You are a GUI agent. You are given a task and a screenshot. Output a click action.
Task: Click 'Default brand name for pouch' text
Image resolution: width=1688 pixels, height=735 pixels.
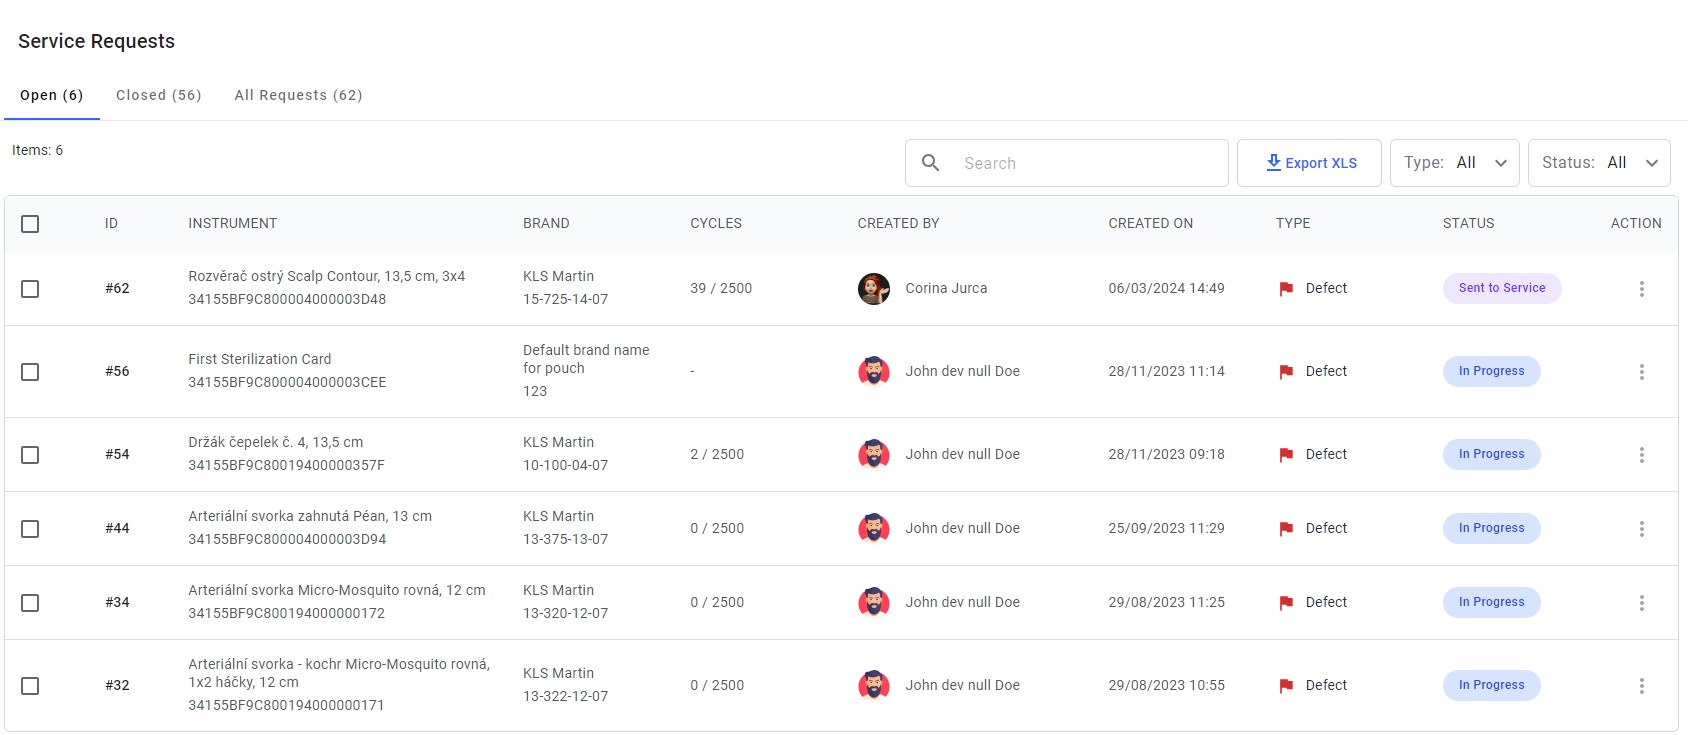586,359
